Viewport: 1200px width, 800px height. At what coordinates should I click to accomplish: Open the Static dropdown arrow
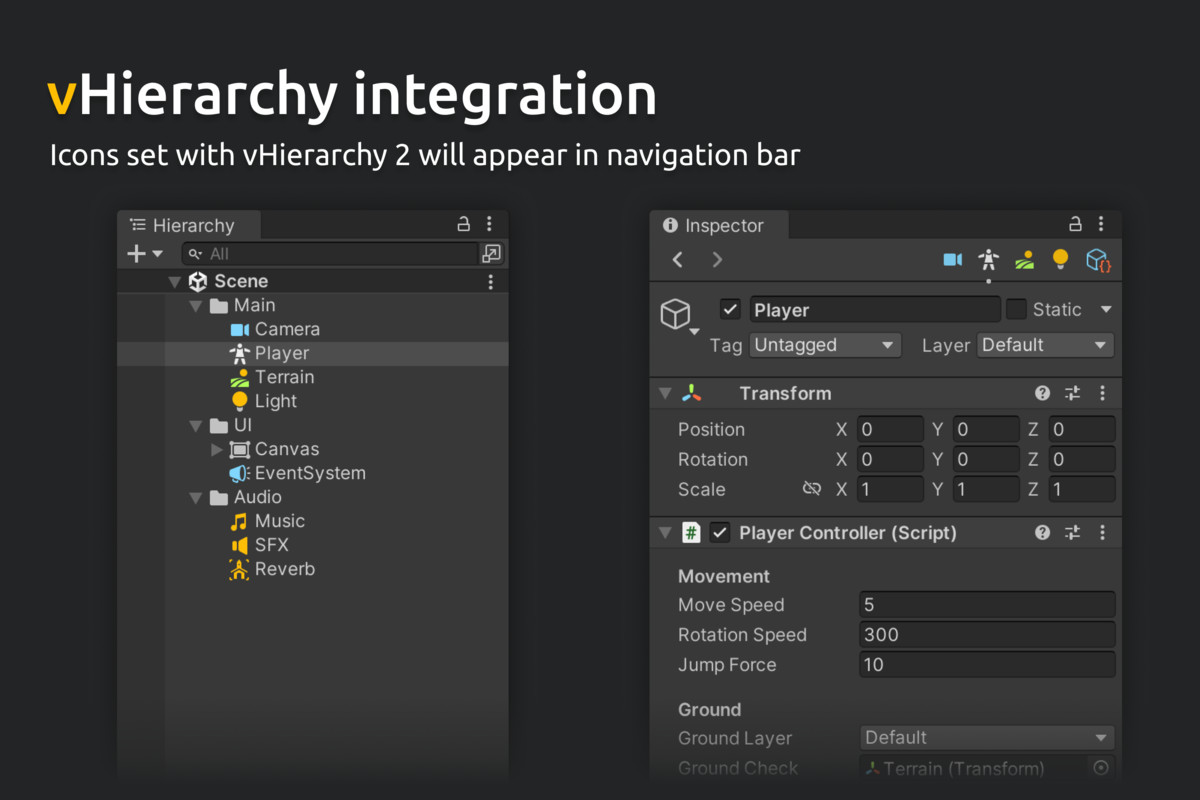[x=1105, y=310]
